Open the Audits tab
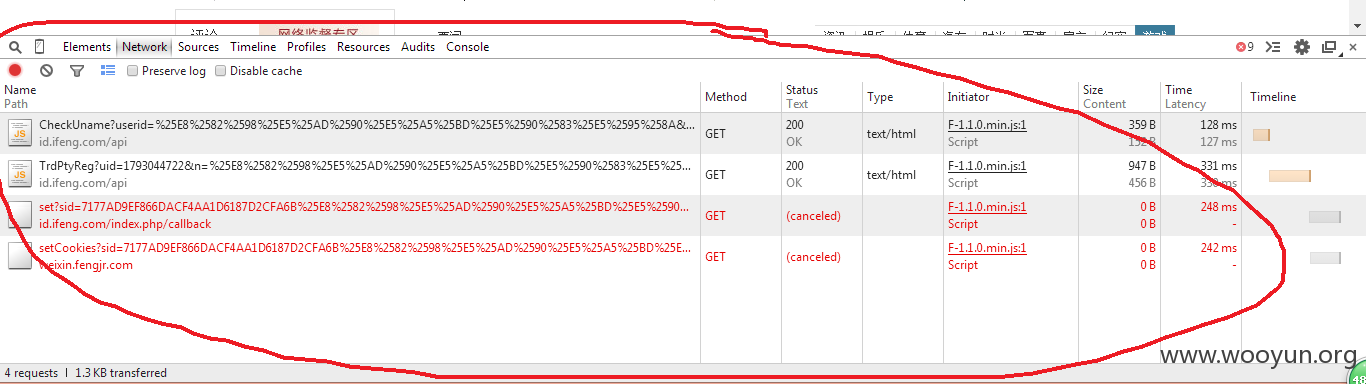 (418, 47)
